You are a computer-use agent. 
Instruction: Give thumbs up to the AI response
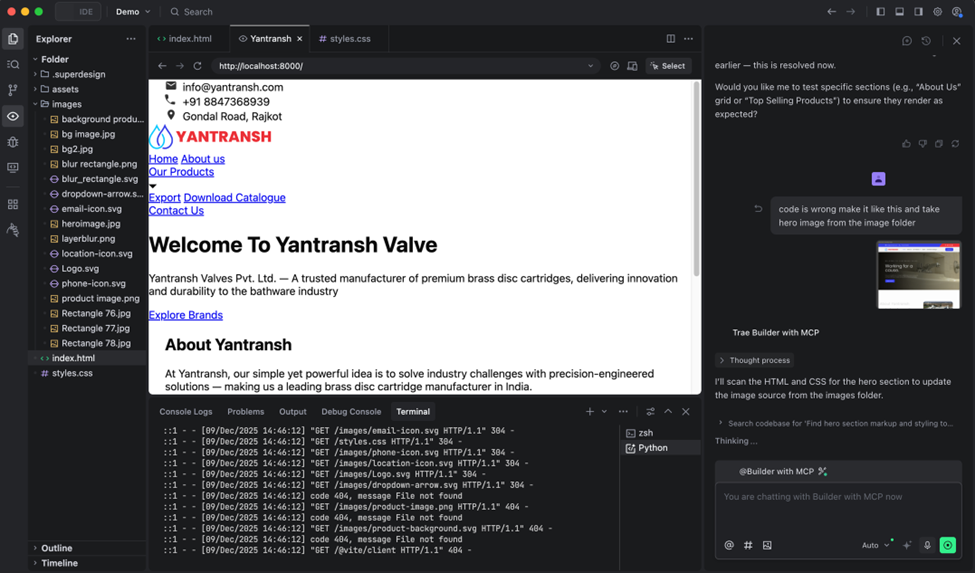tap(907, 144)
